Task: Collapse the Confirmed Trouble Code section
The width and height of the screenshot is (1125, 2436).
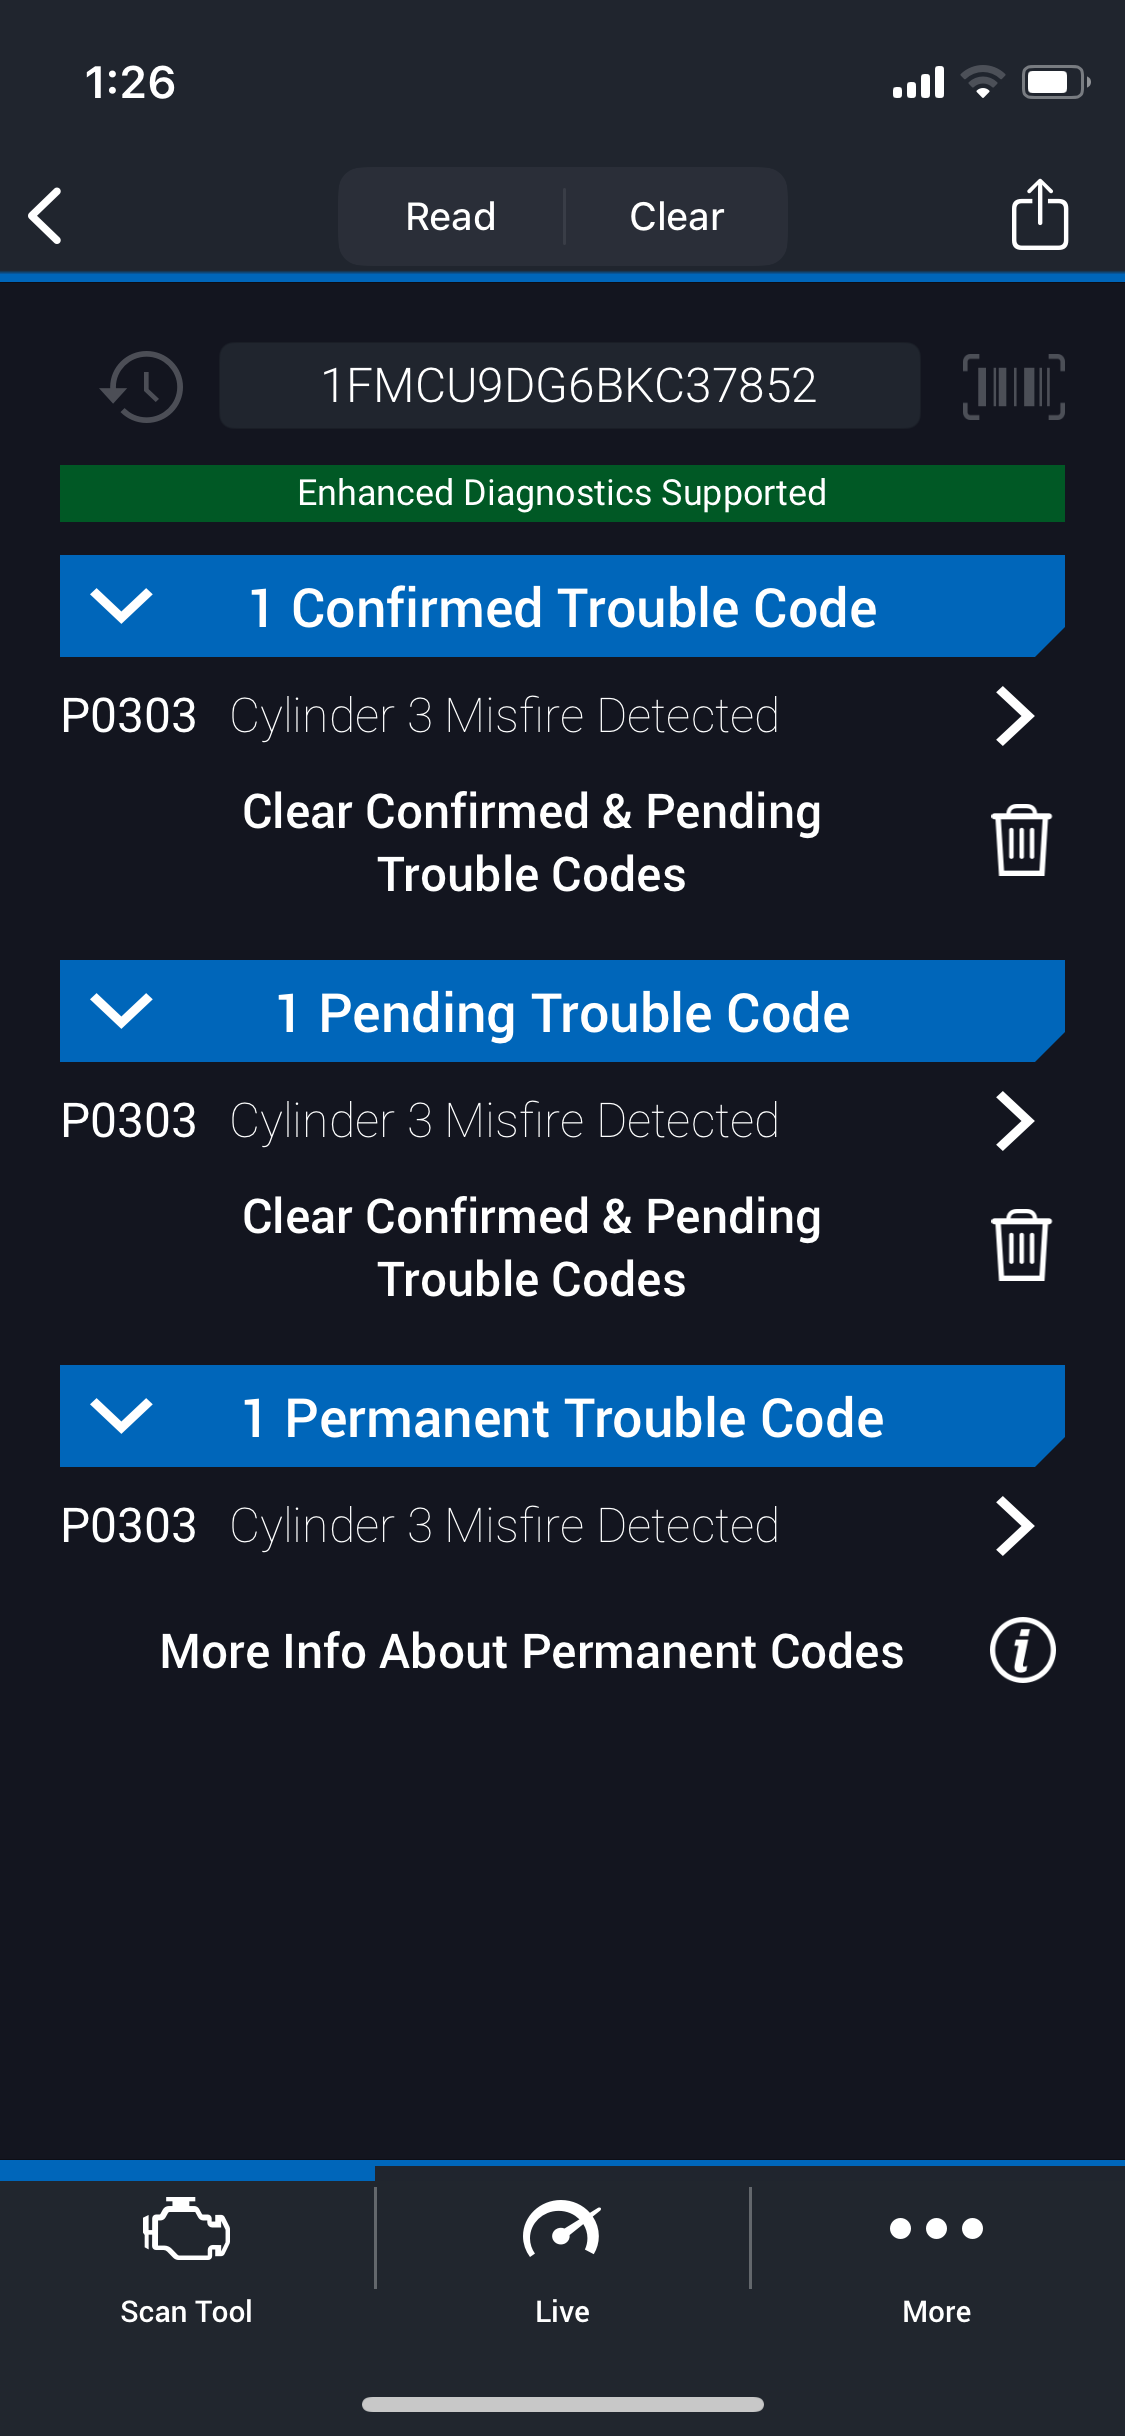Action: (121, 606)
